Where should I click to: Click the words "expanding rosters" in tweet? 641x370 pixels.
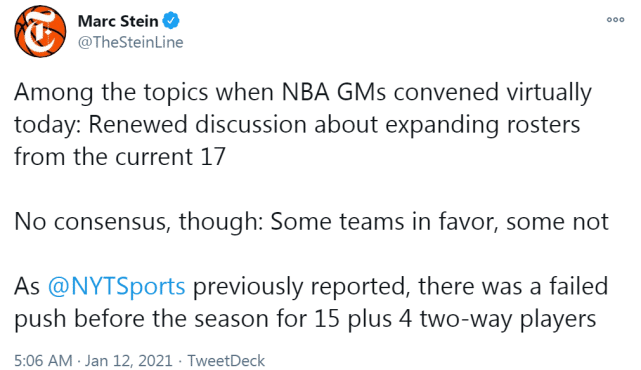click(482, 124)
